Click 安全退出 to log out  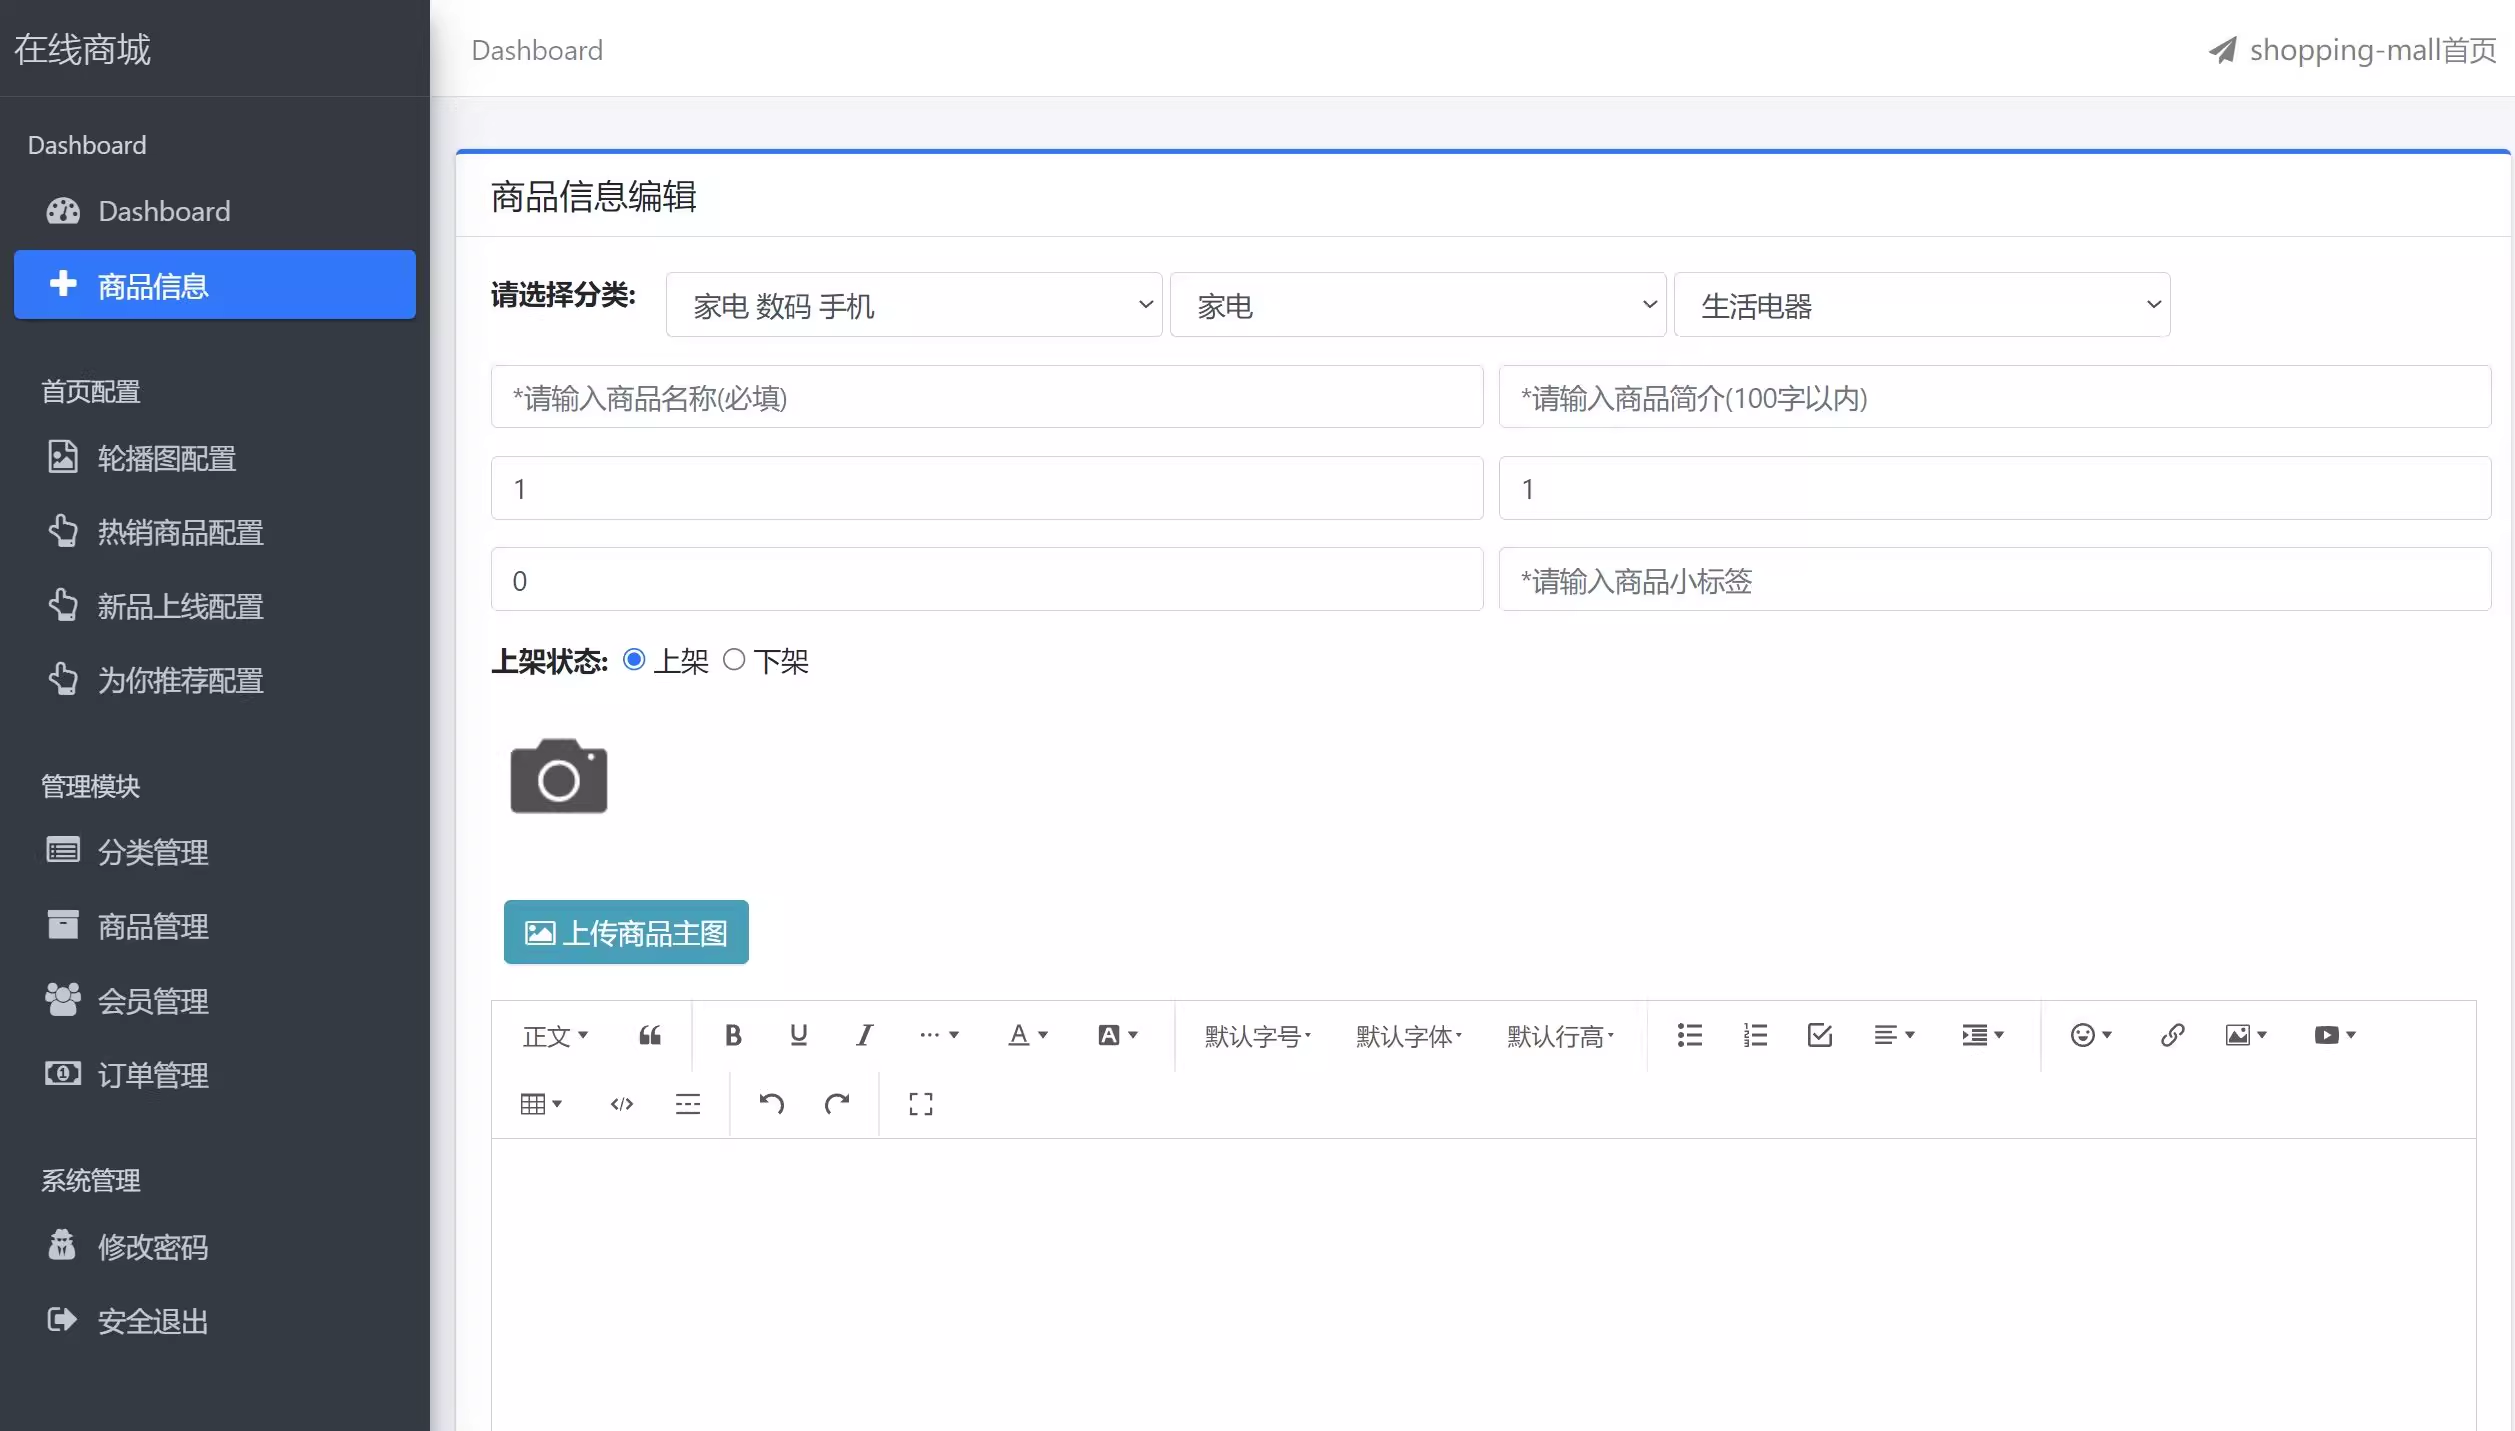tap(215, 1321)
